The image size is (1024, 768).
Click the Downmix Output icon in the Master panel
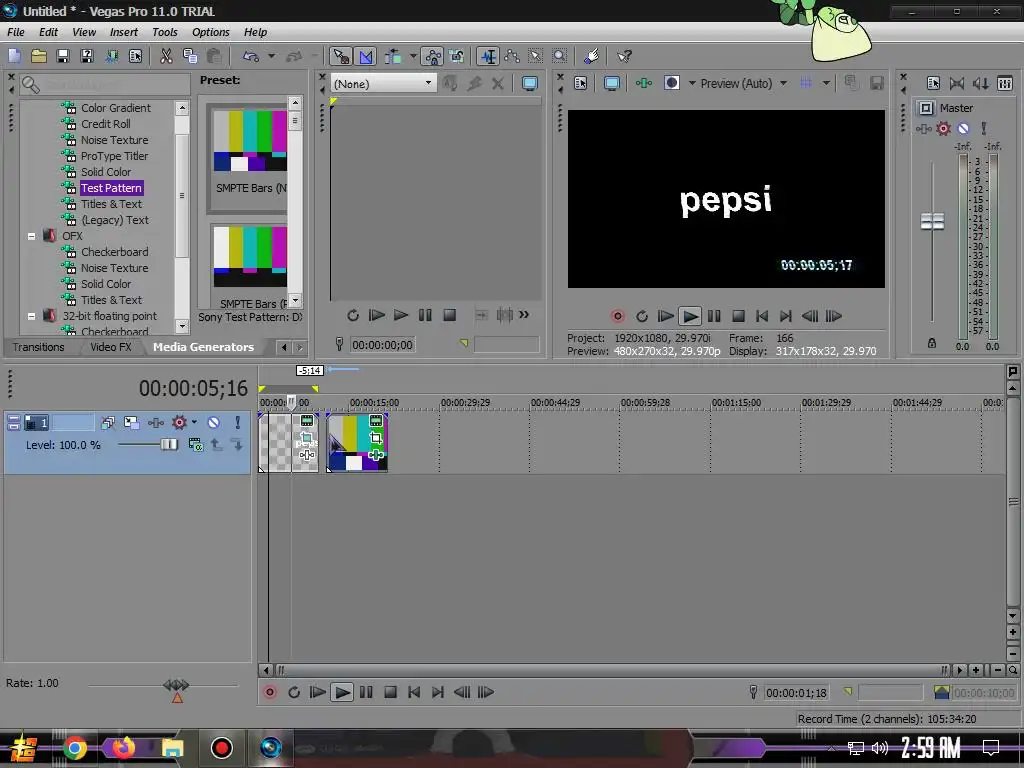pos(957,83)
